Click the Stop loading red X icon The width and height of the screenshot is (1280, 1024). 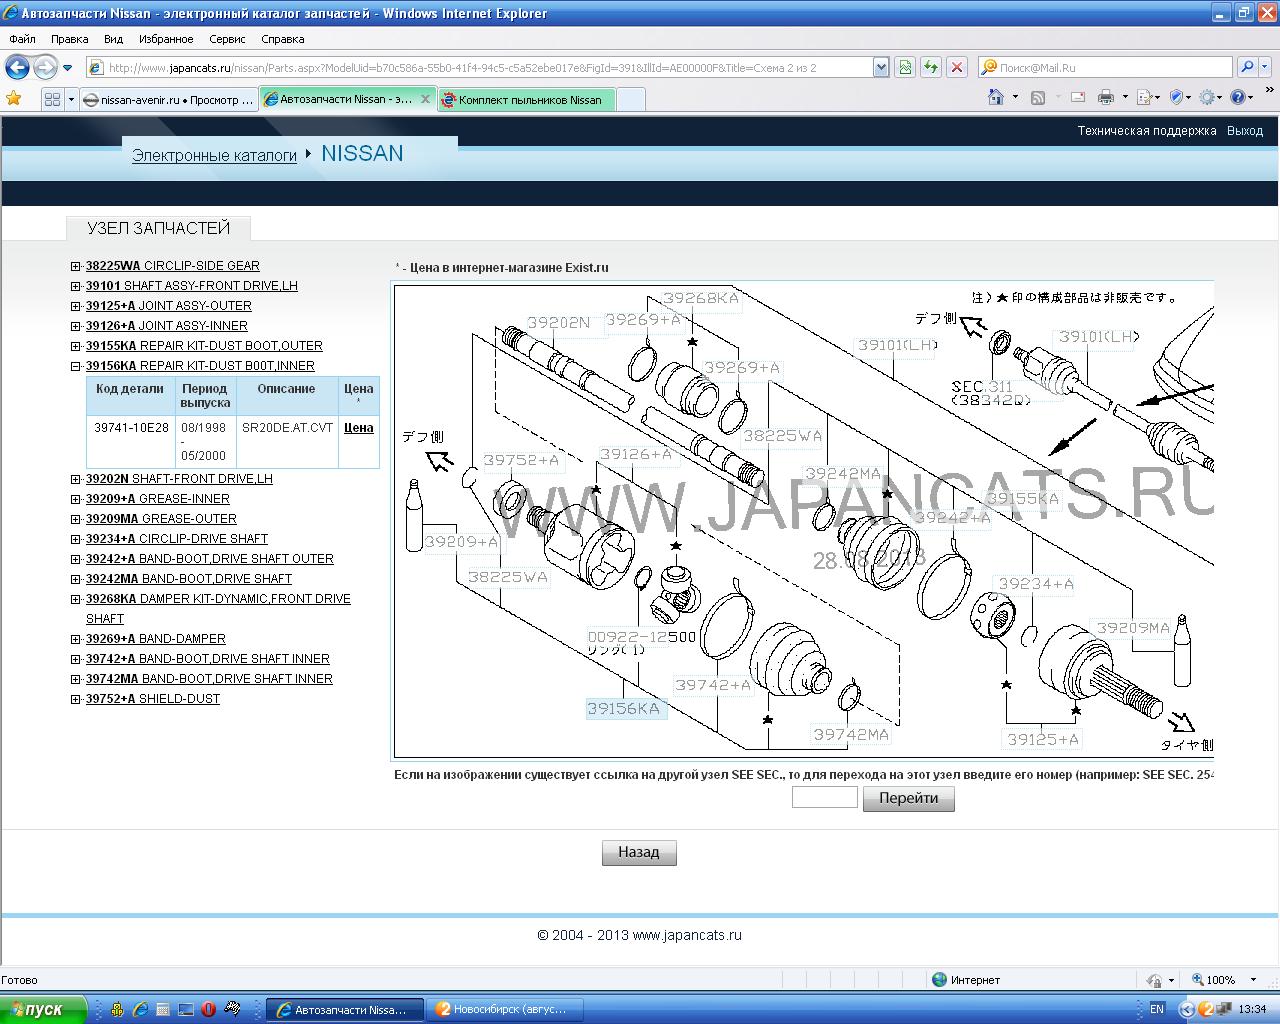pyautogui.click(x=957, y=67)
